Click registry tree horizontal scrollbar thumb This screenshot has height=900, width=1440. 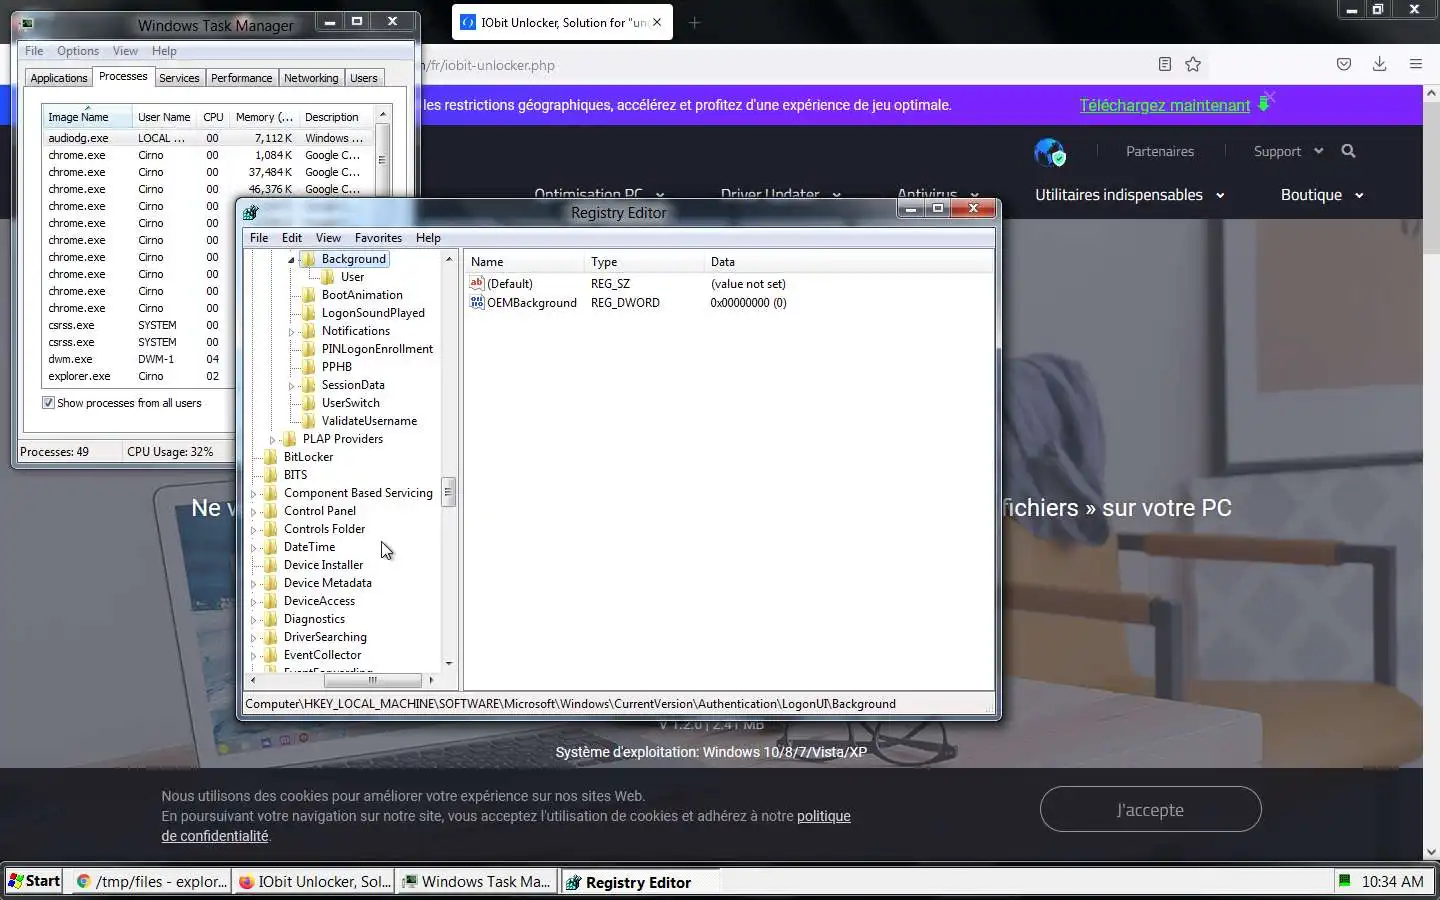[372, 680]
